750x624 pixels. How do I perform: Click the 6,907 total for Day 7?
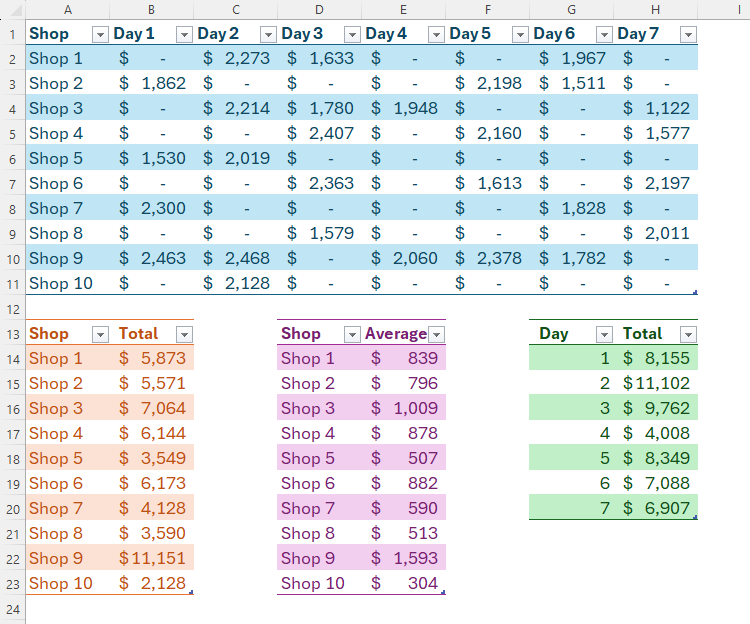[x=655, y=508]
